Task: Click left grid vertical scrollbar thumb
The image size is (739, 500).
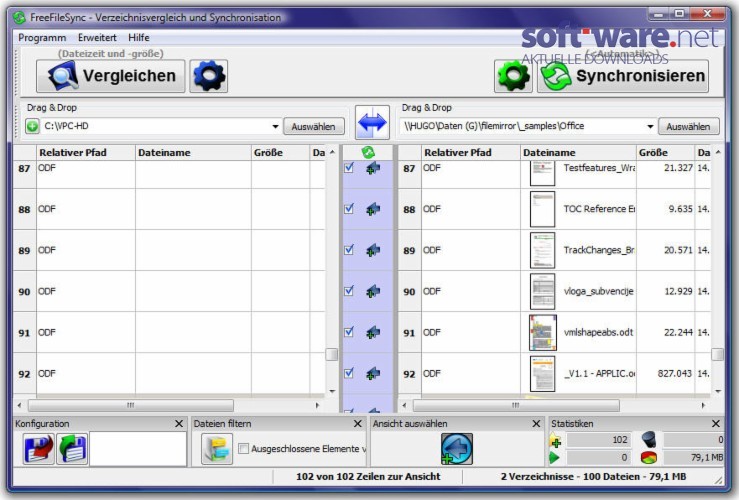Action: tap(332, 354)
